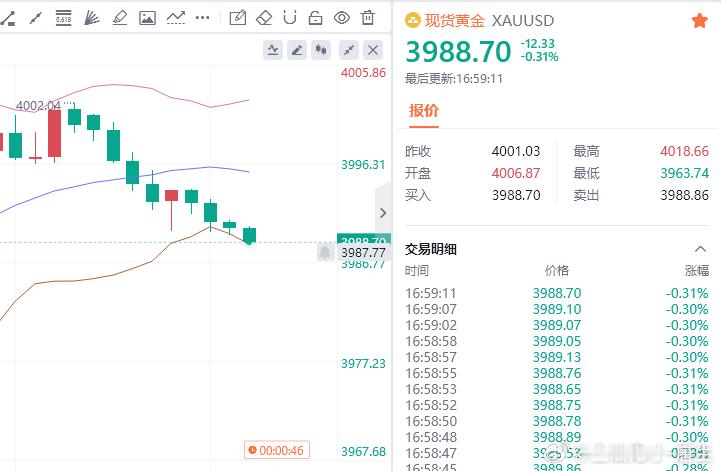Select the fan lines drawing tool
The height and width of the screenshot is (471, 721).
[92, 18]
